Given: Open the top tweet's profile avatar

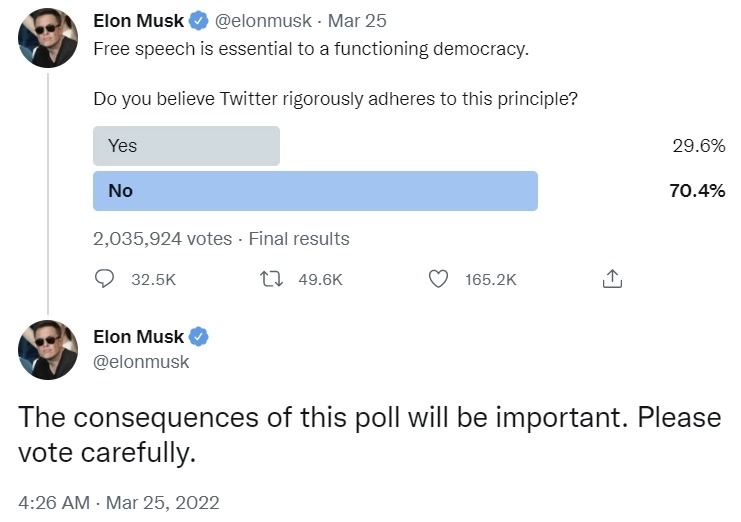Looking at the screenshot, I should [x=48, y=38].
